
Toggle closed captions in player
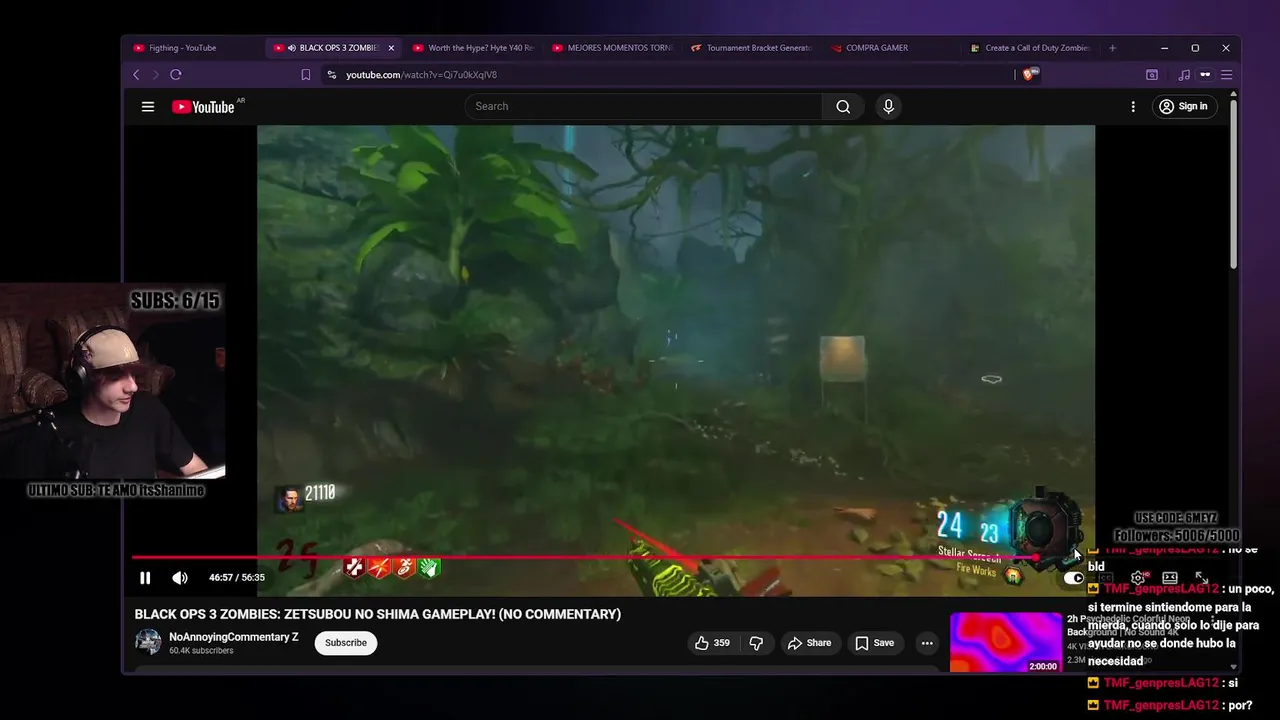point(1105,578)
